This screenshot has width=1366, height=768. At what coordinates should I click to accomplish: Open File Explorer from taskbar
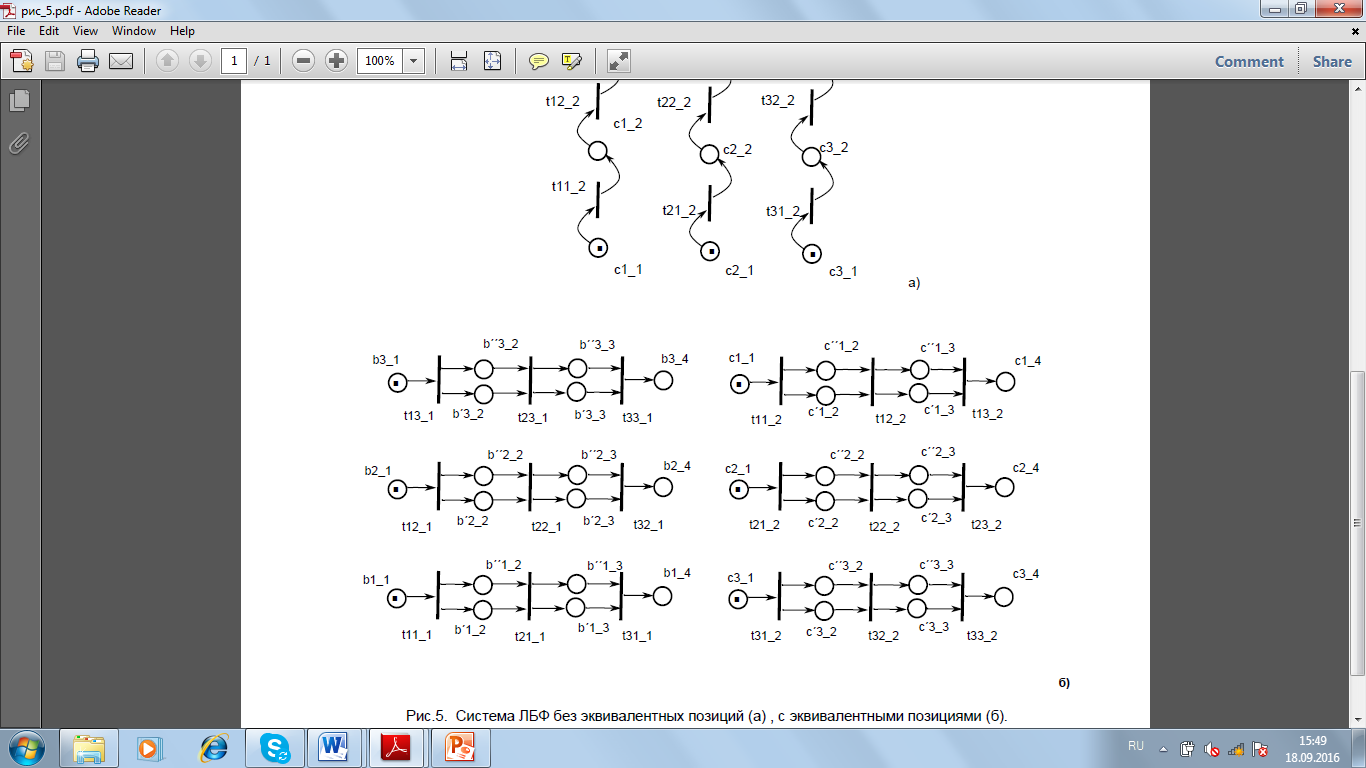(x=89, y=748)
